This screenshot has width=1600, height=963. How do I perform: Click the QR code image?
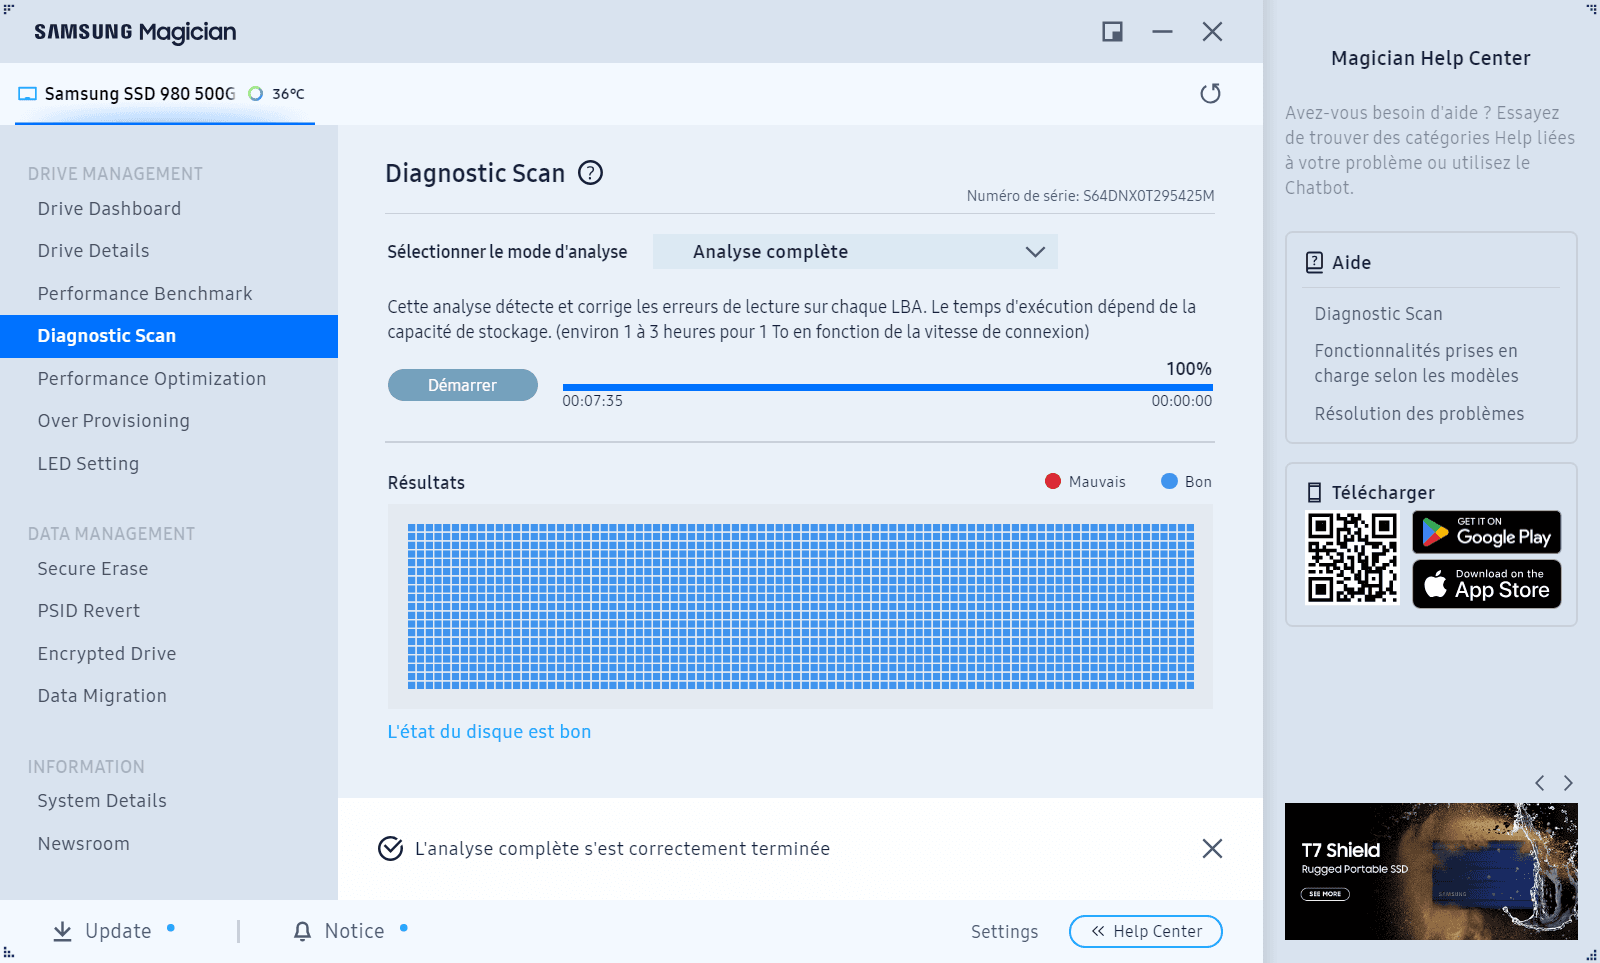(x=1352, y=558)
